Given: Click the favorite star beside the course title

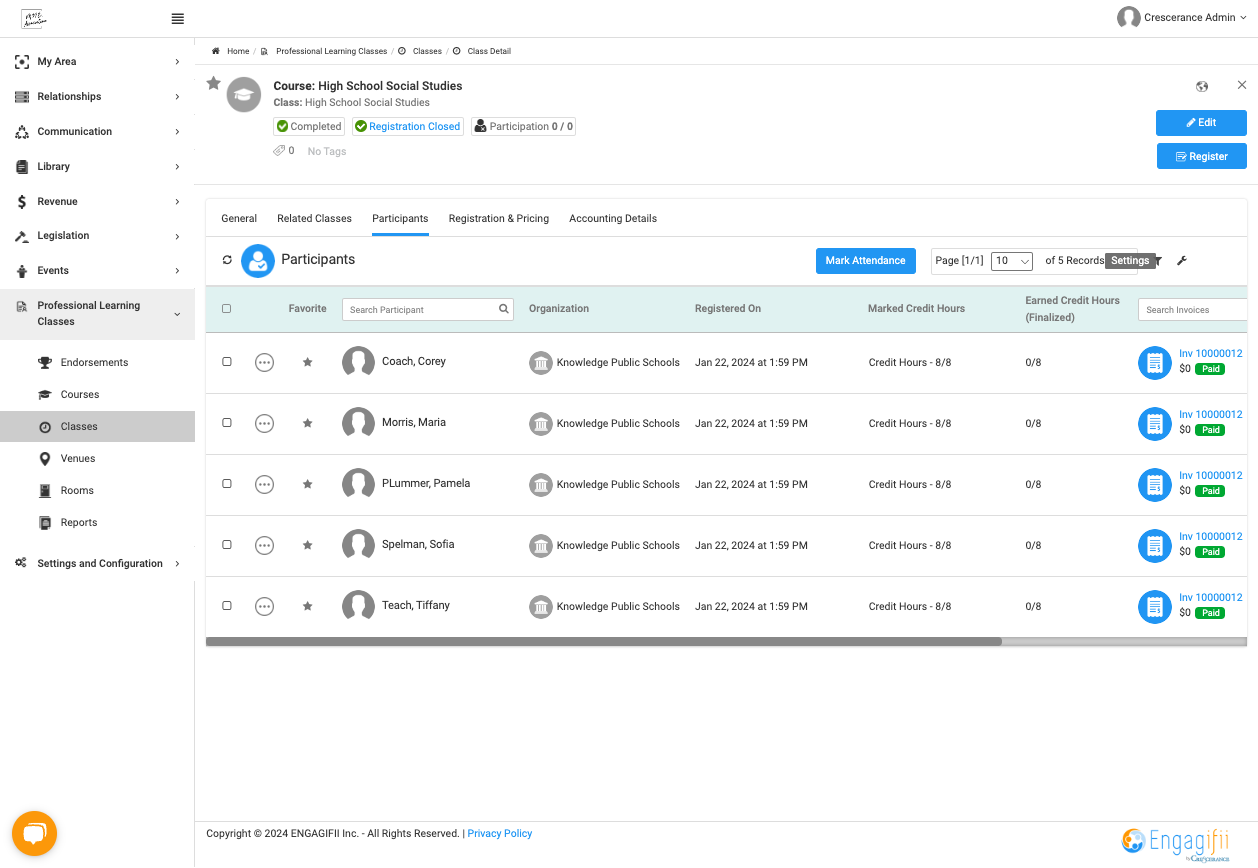Looking at the screenshot, I should [x=213, y=84].
